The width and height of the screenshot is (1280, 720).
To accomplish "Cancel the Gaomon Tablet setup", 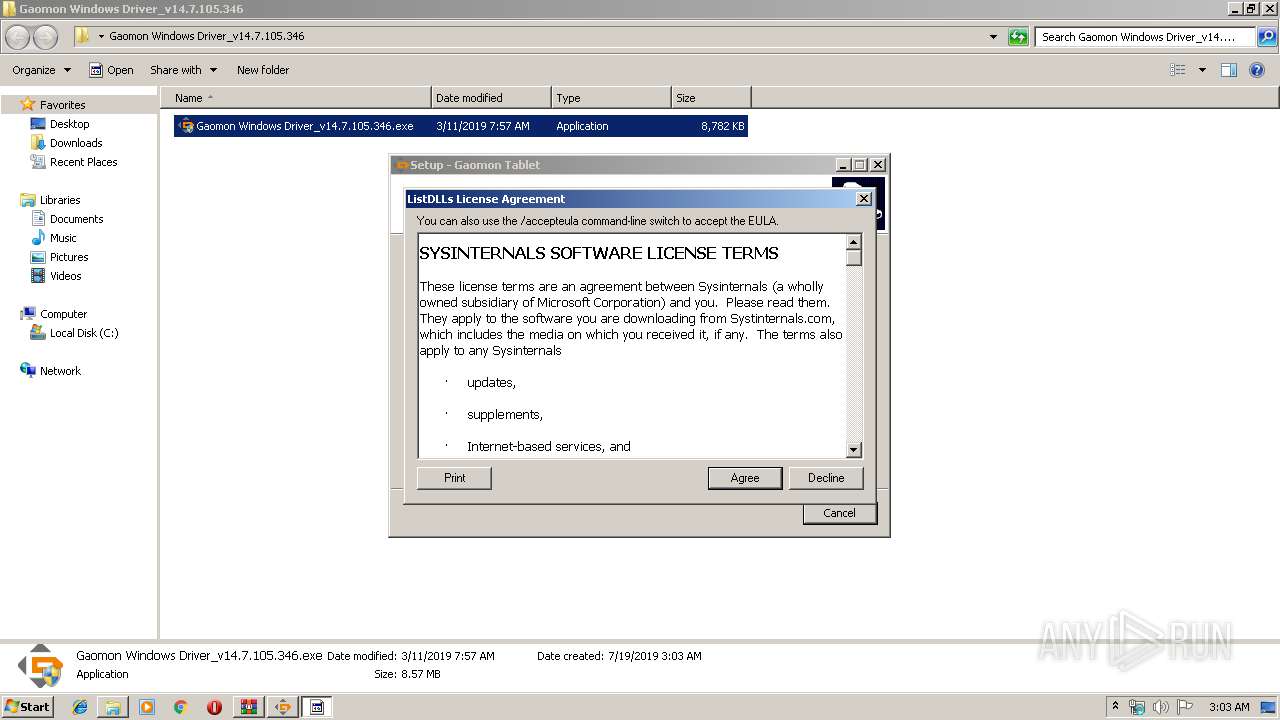I will pos(839,513).
